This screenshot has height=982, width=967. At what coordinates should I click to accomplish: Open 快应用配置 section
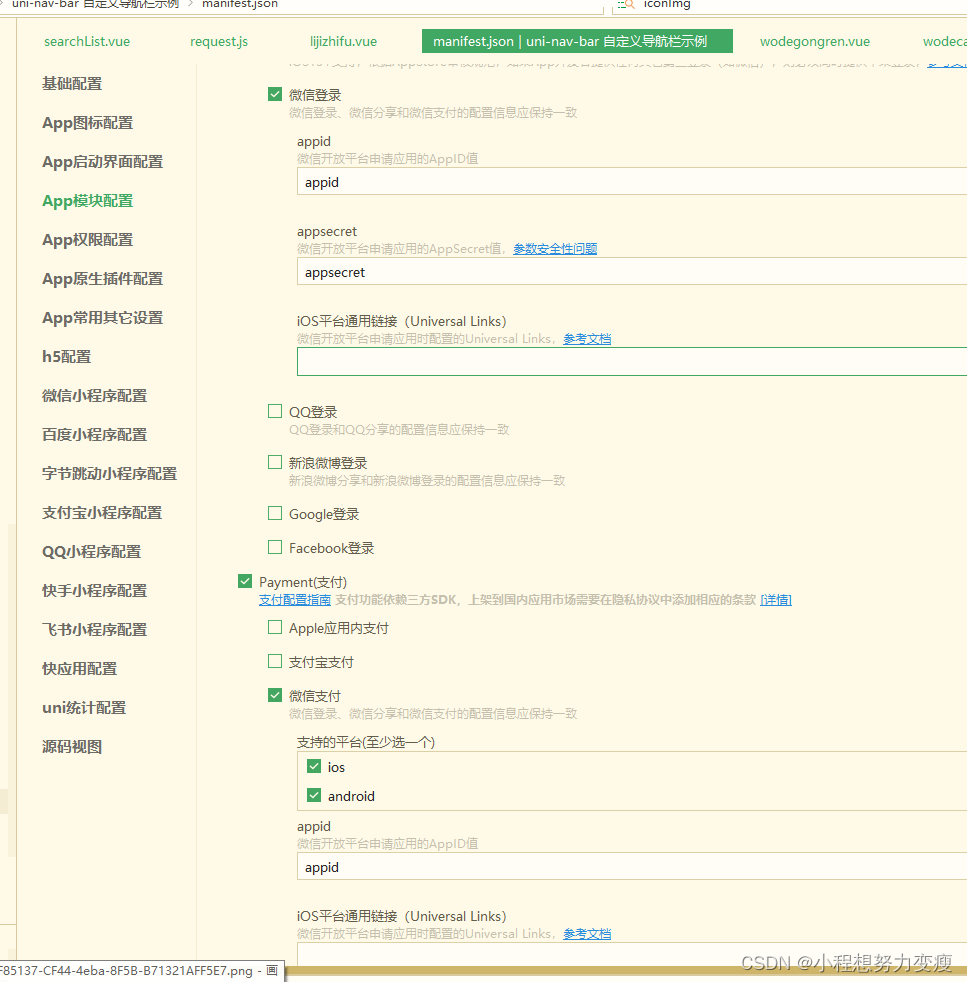(80, 668)
